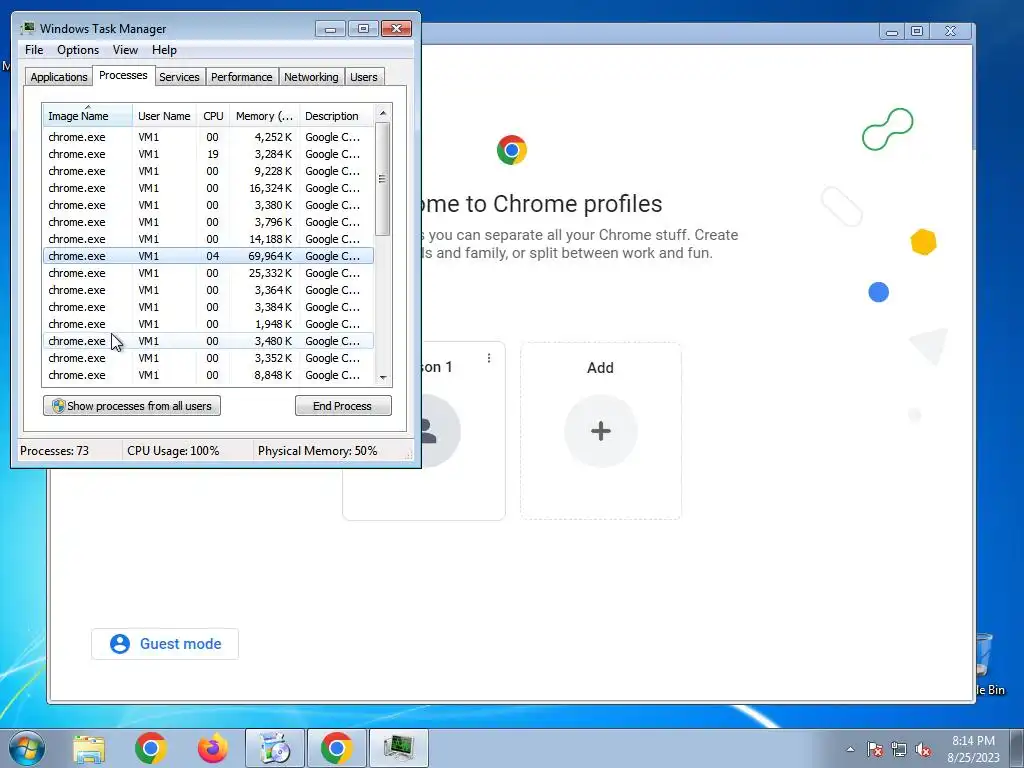Select chrome.exe row using 4,252 K

(x=208, y=137)
